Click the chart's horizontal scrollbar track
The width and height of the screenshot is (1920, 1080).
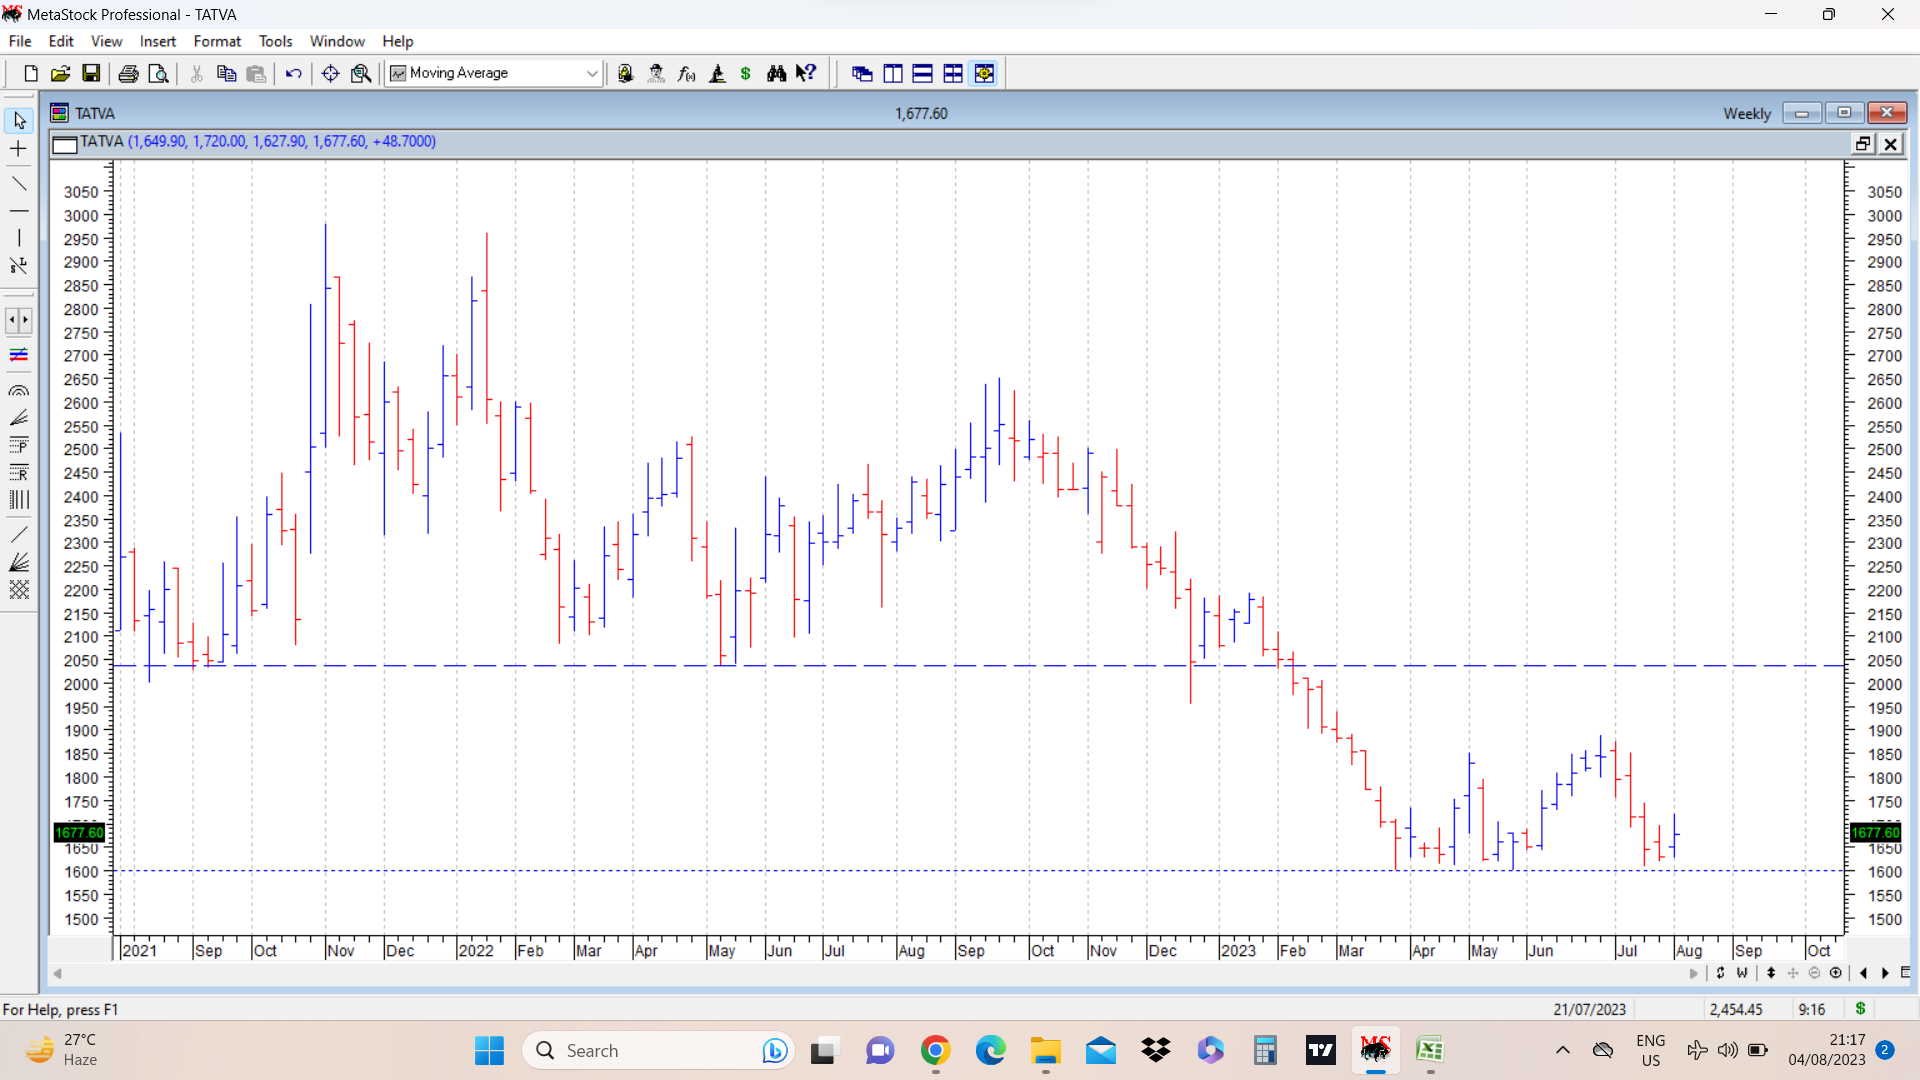tap(870, 973)
